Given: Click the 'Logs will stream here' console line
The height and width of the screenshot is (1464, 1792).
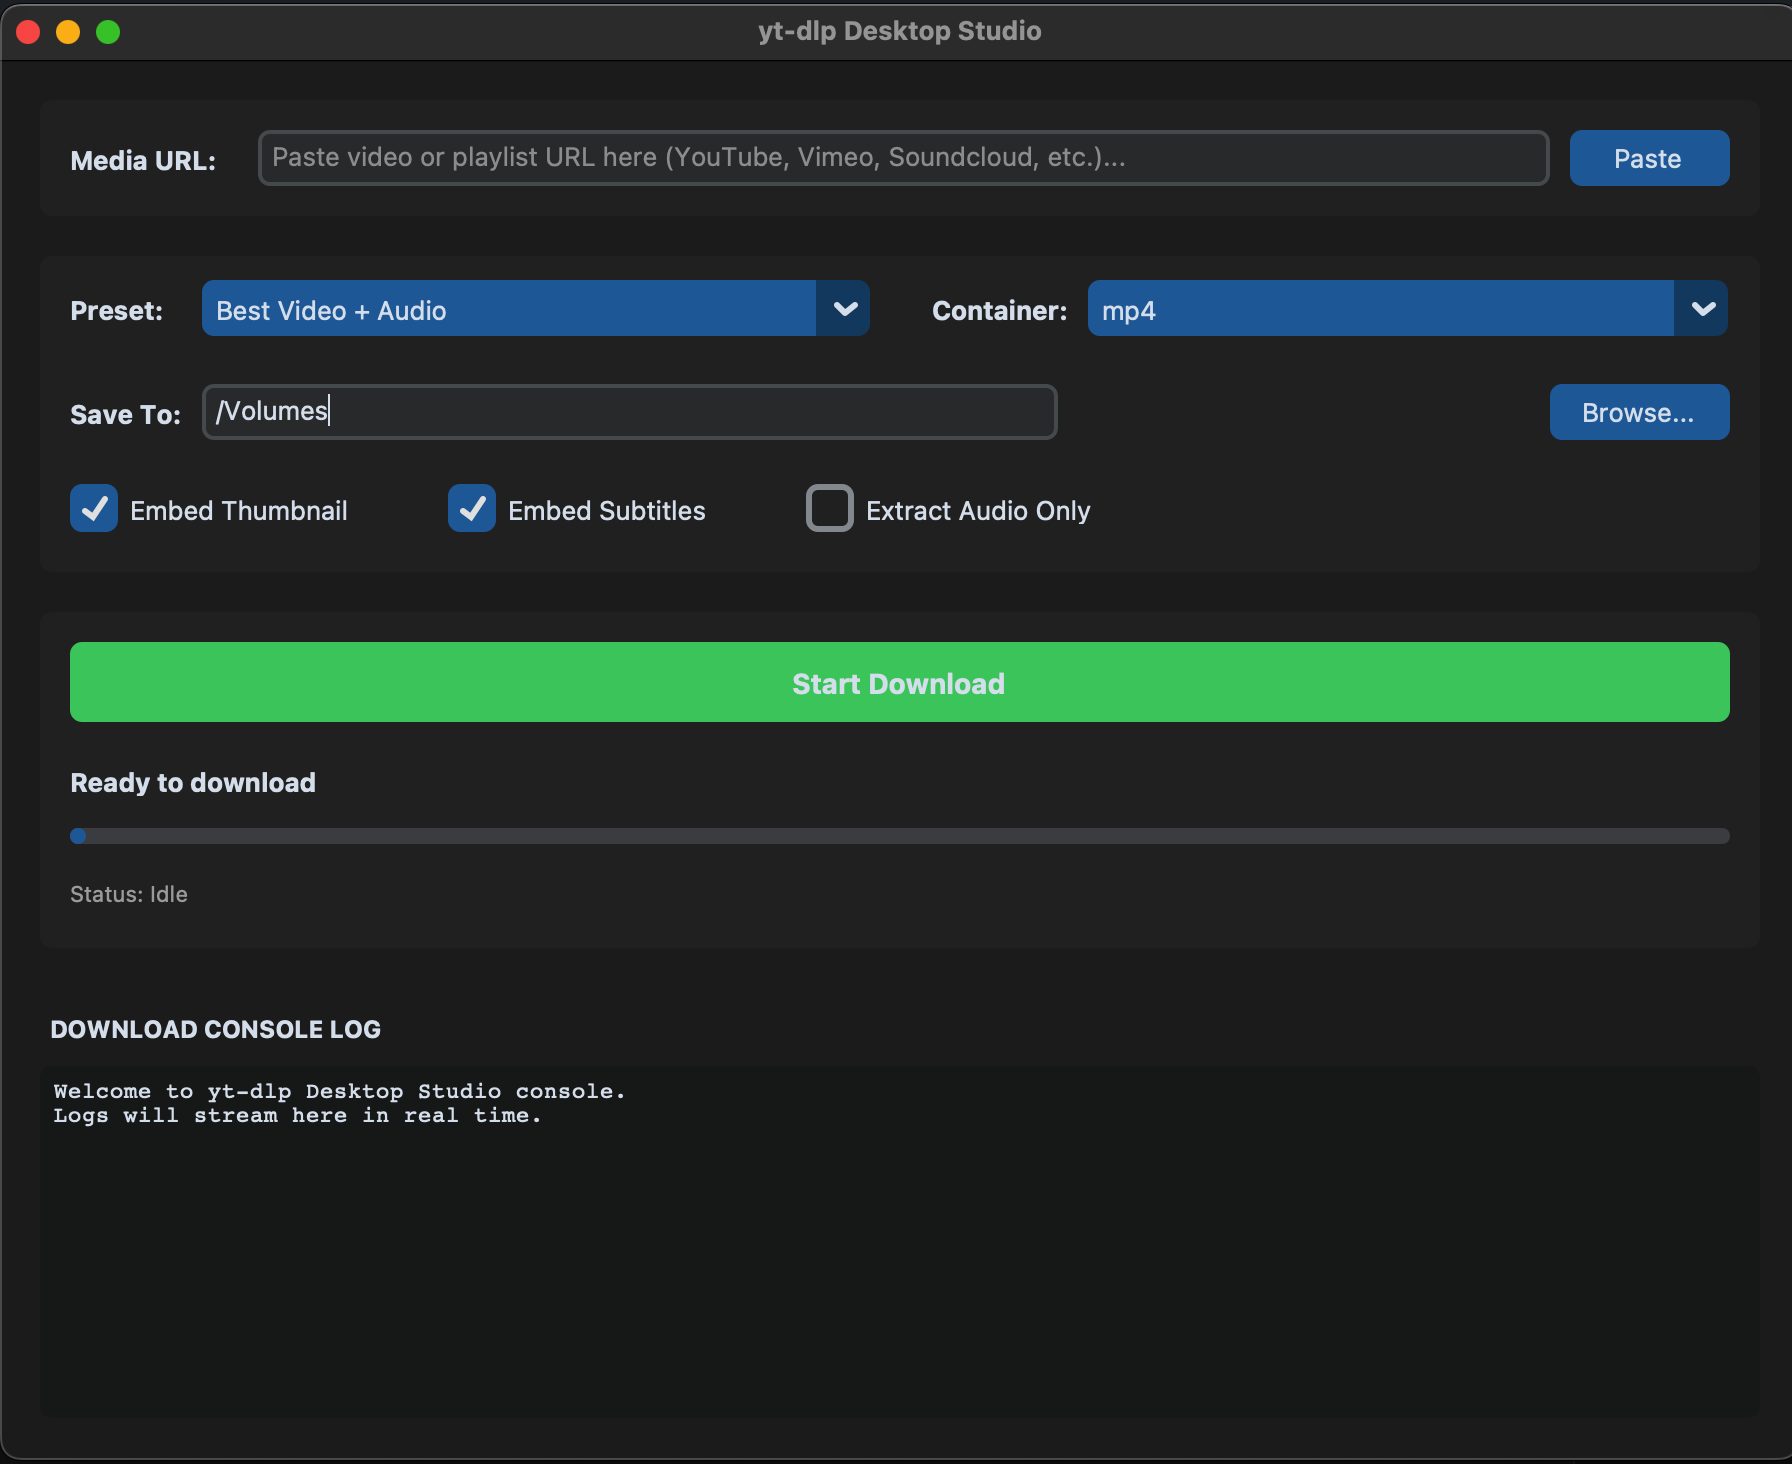Looking at the screenshot, I should coord(297,1115).
